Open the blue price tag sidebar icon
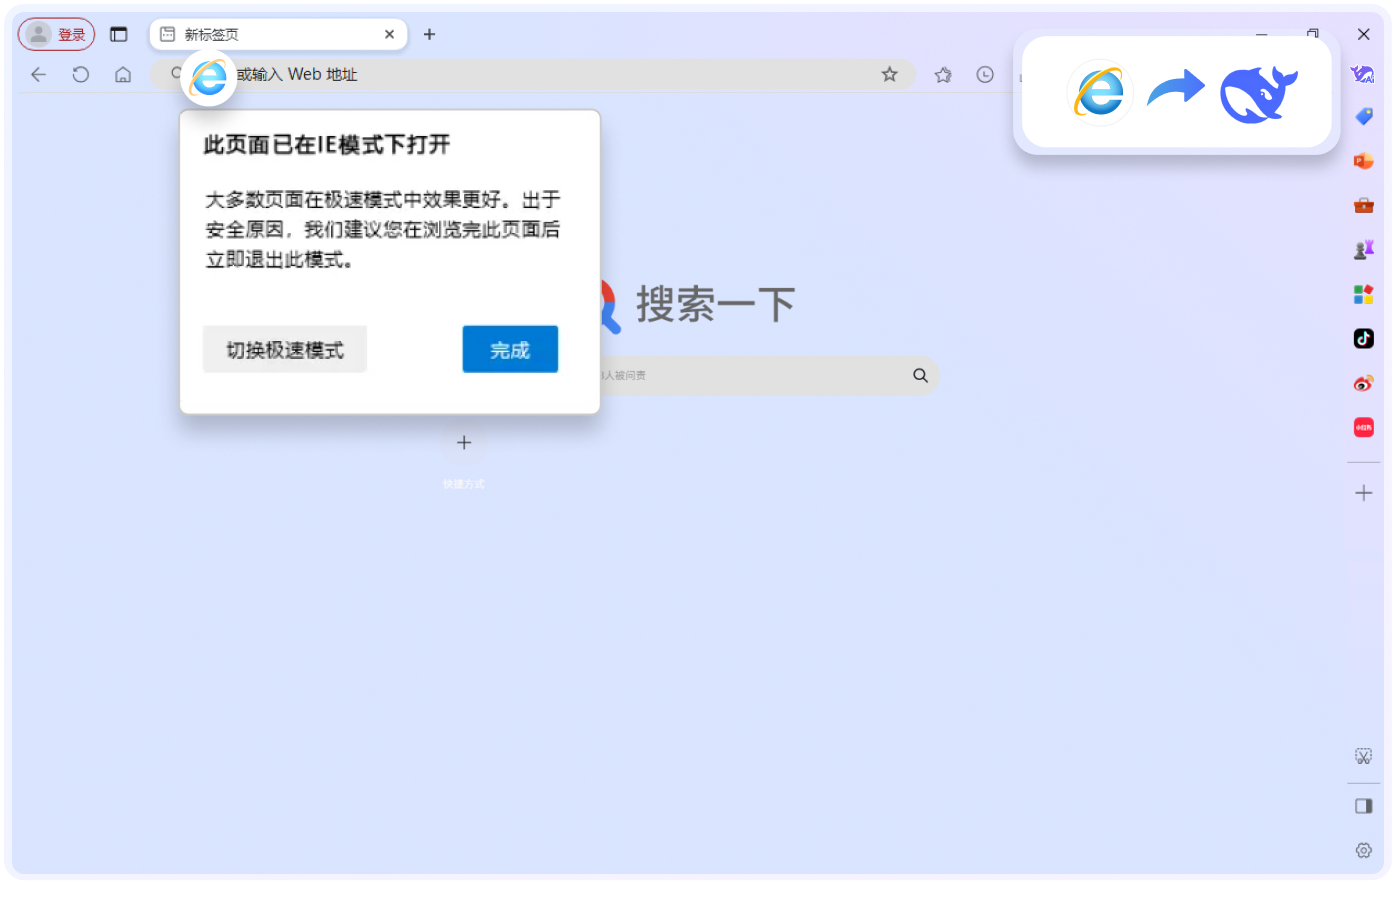The height and width of the screenshot is (915, 1400). coord(1364,117)
